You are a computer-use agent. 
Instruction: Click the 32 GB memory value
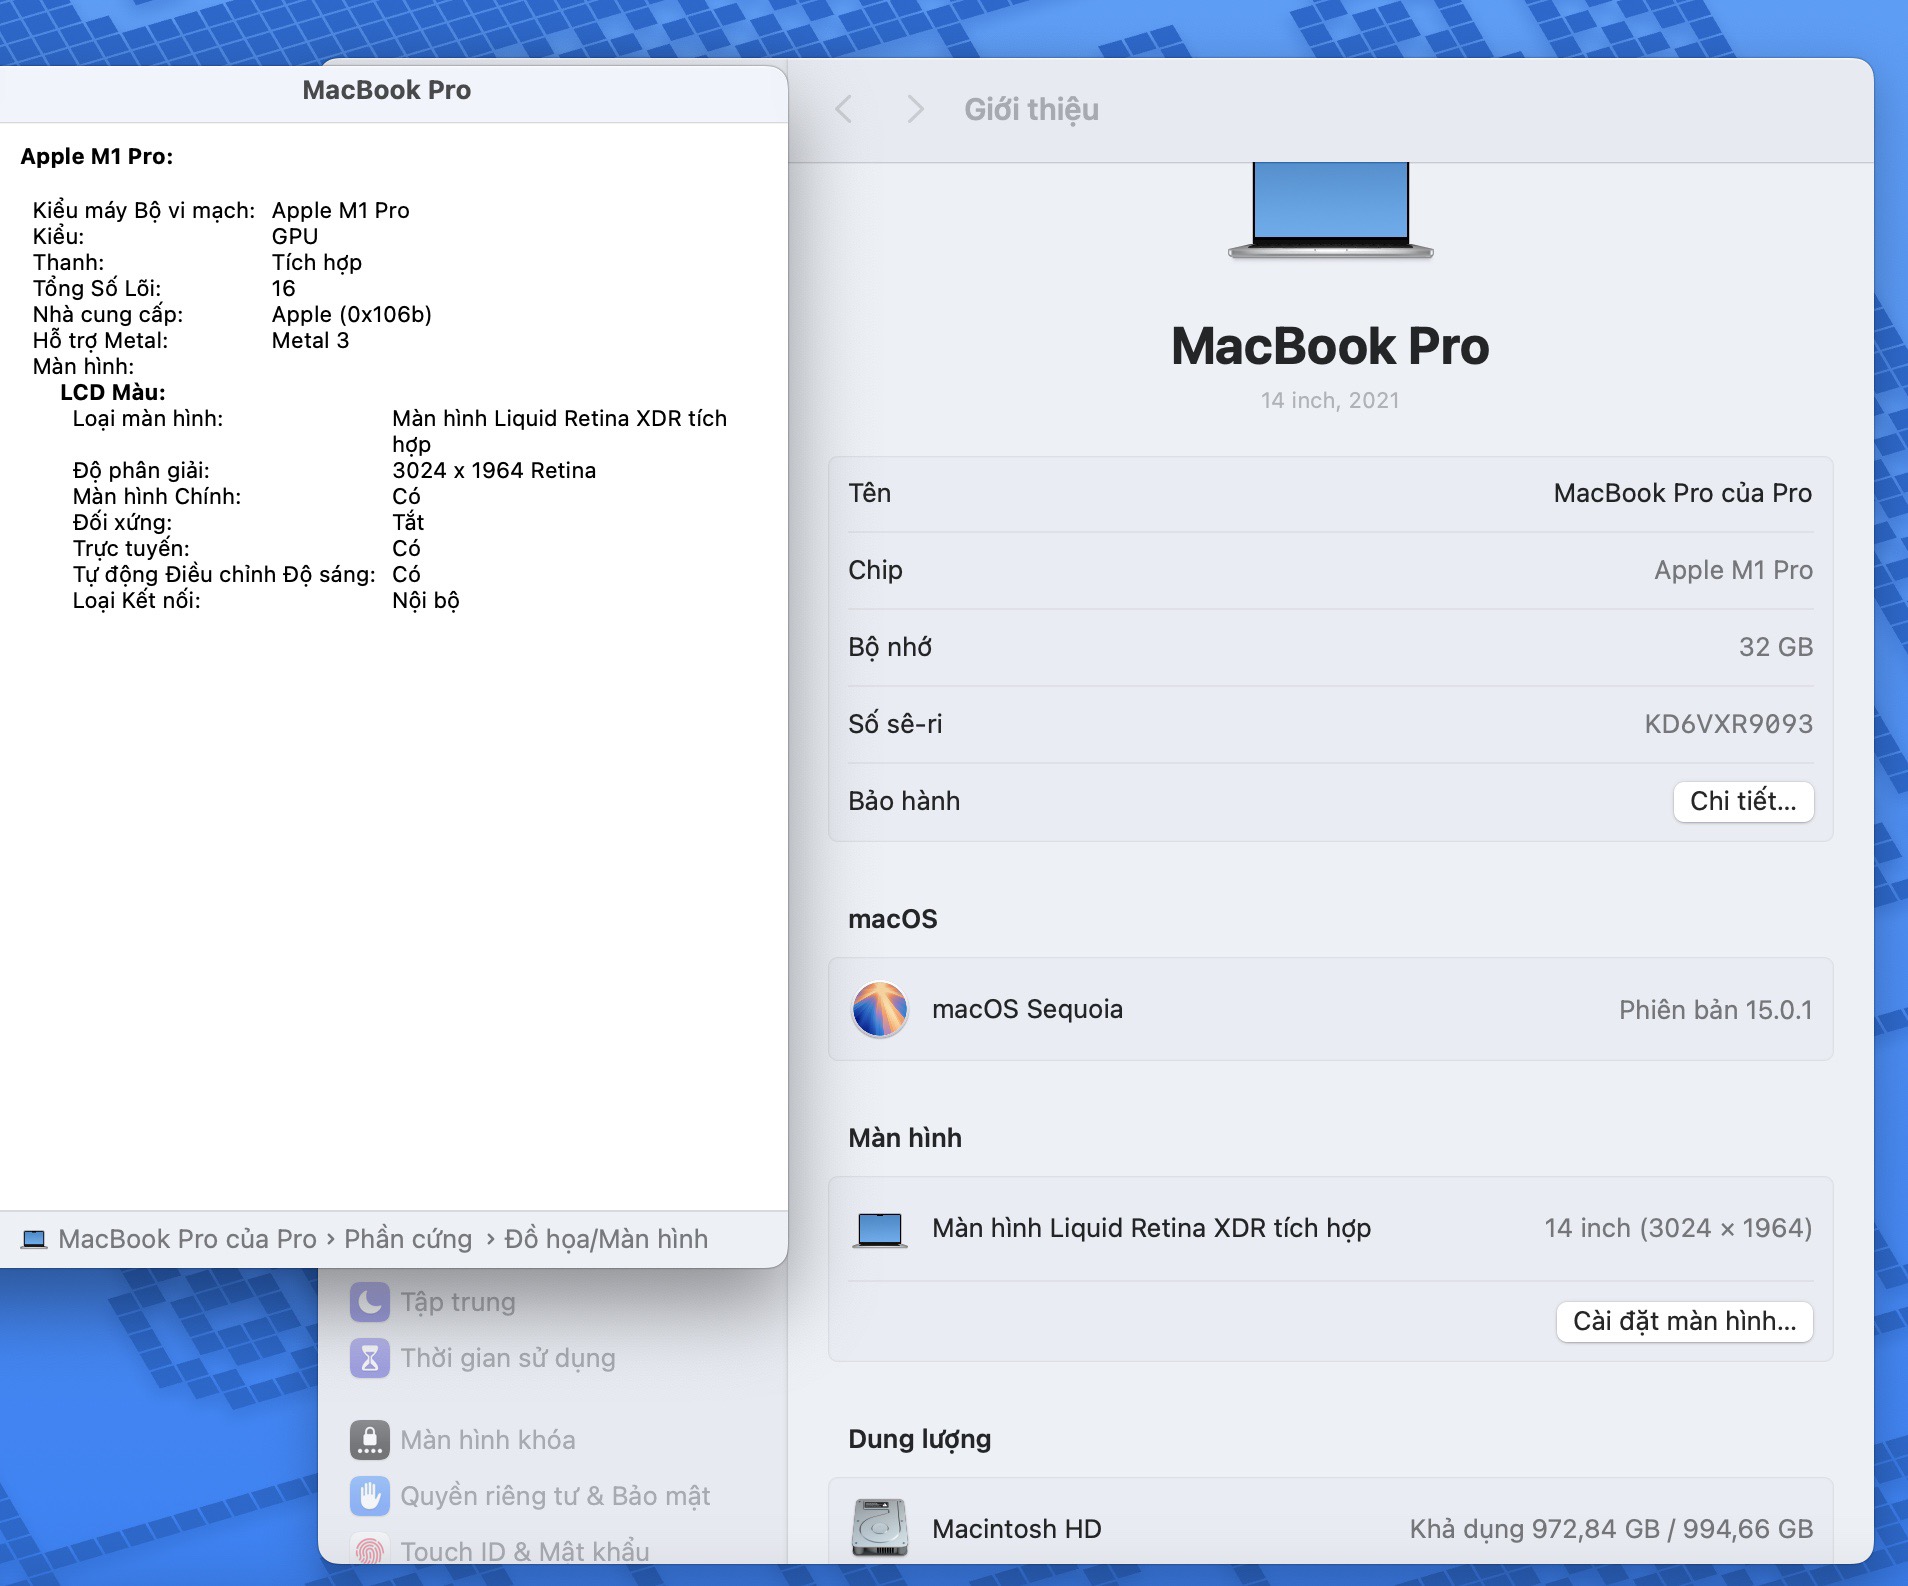pos(1775,647)
